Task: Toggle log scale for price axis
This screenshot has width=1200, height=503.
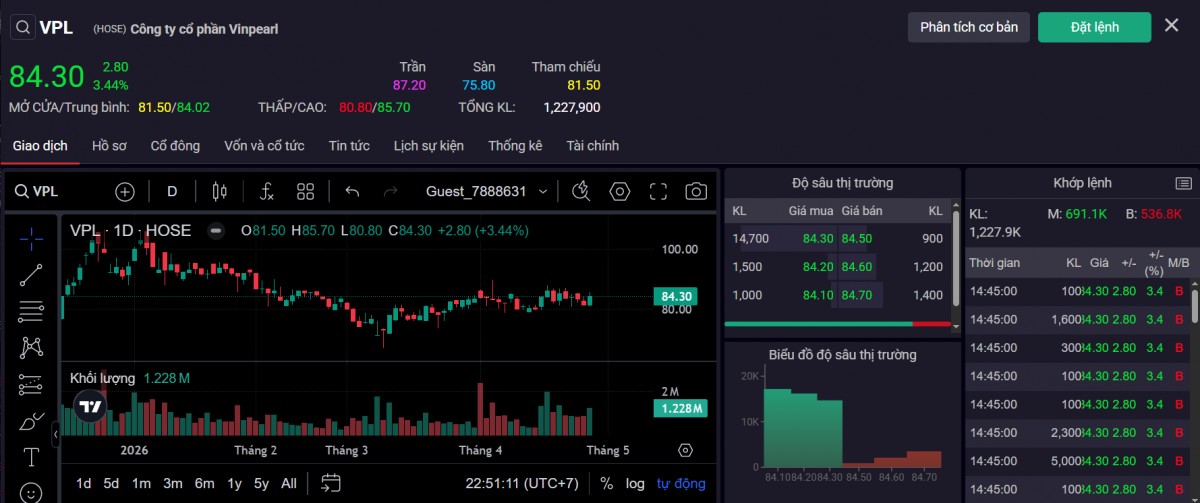Action: tap(635, 483)
